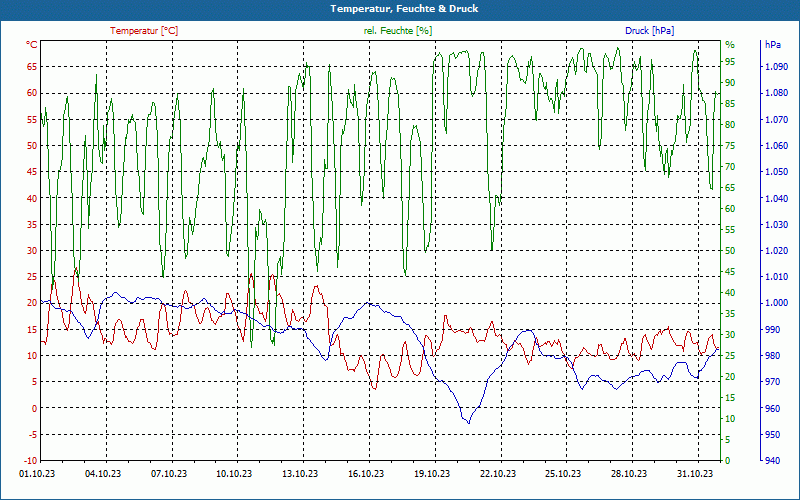Click the date label '22.10.23'
The image size is (800, 500).
pos(498,473)
